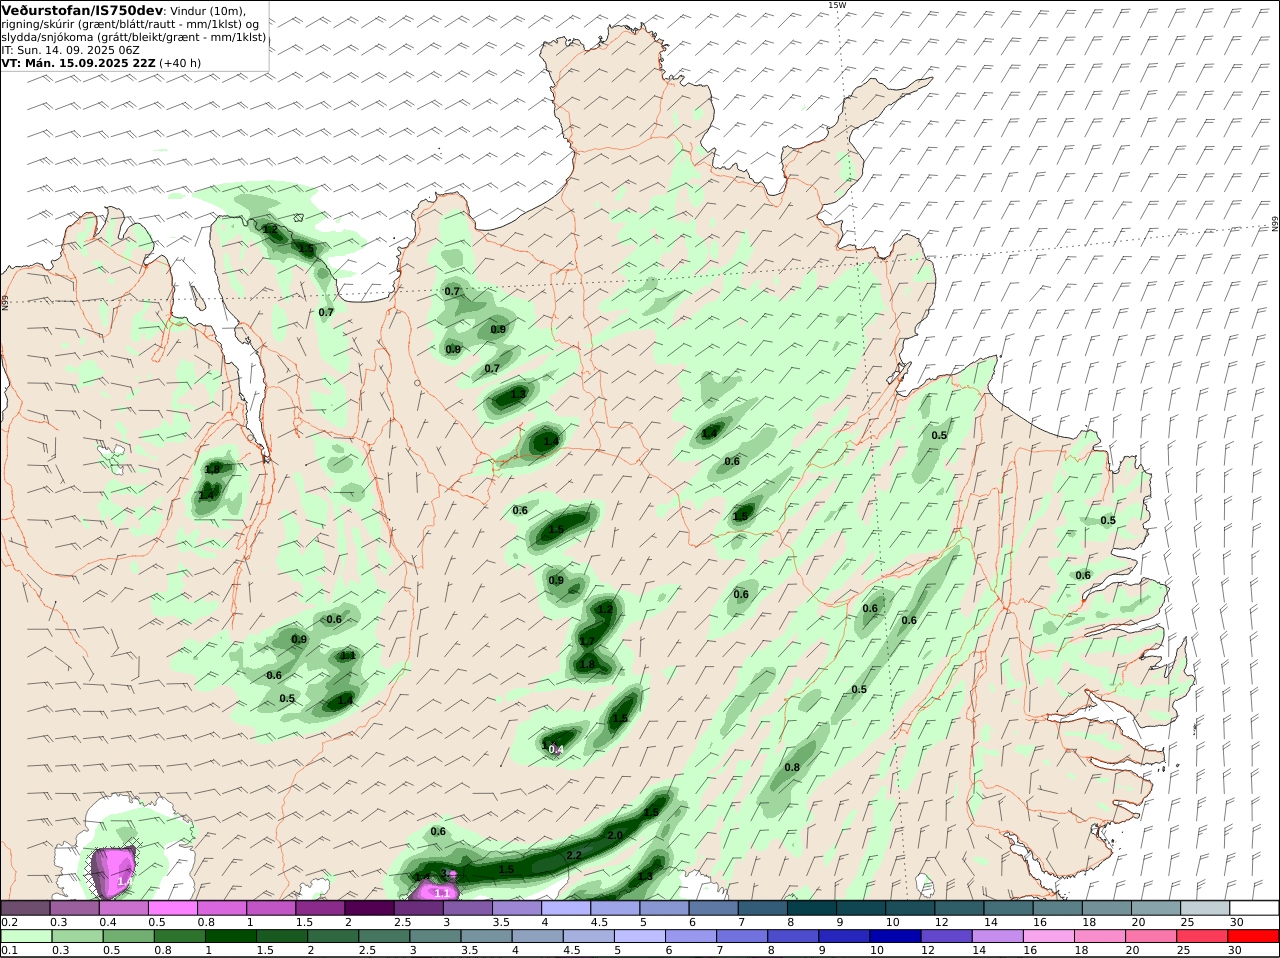Click the 0.8 rainfall value on the map
The width and height of the screenshot is (1280, 958).
pos(792,767)
